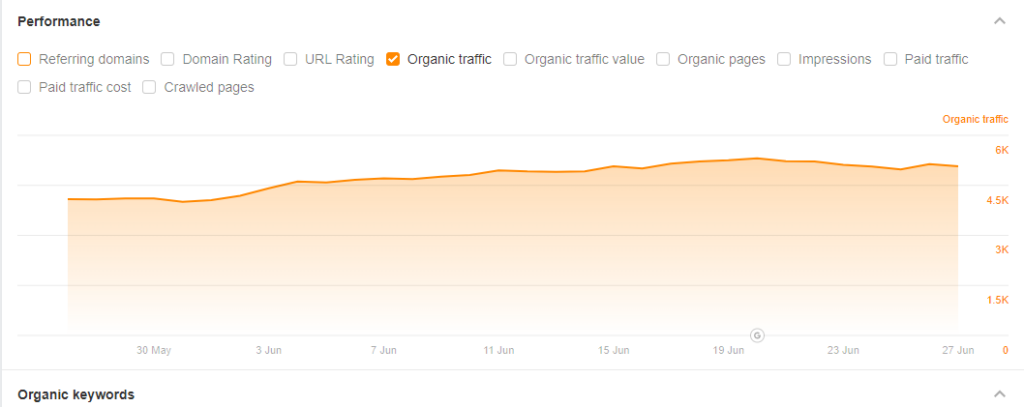Click the 11 Jun date on axis

[498, 351]
